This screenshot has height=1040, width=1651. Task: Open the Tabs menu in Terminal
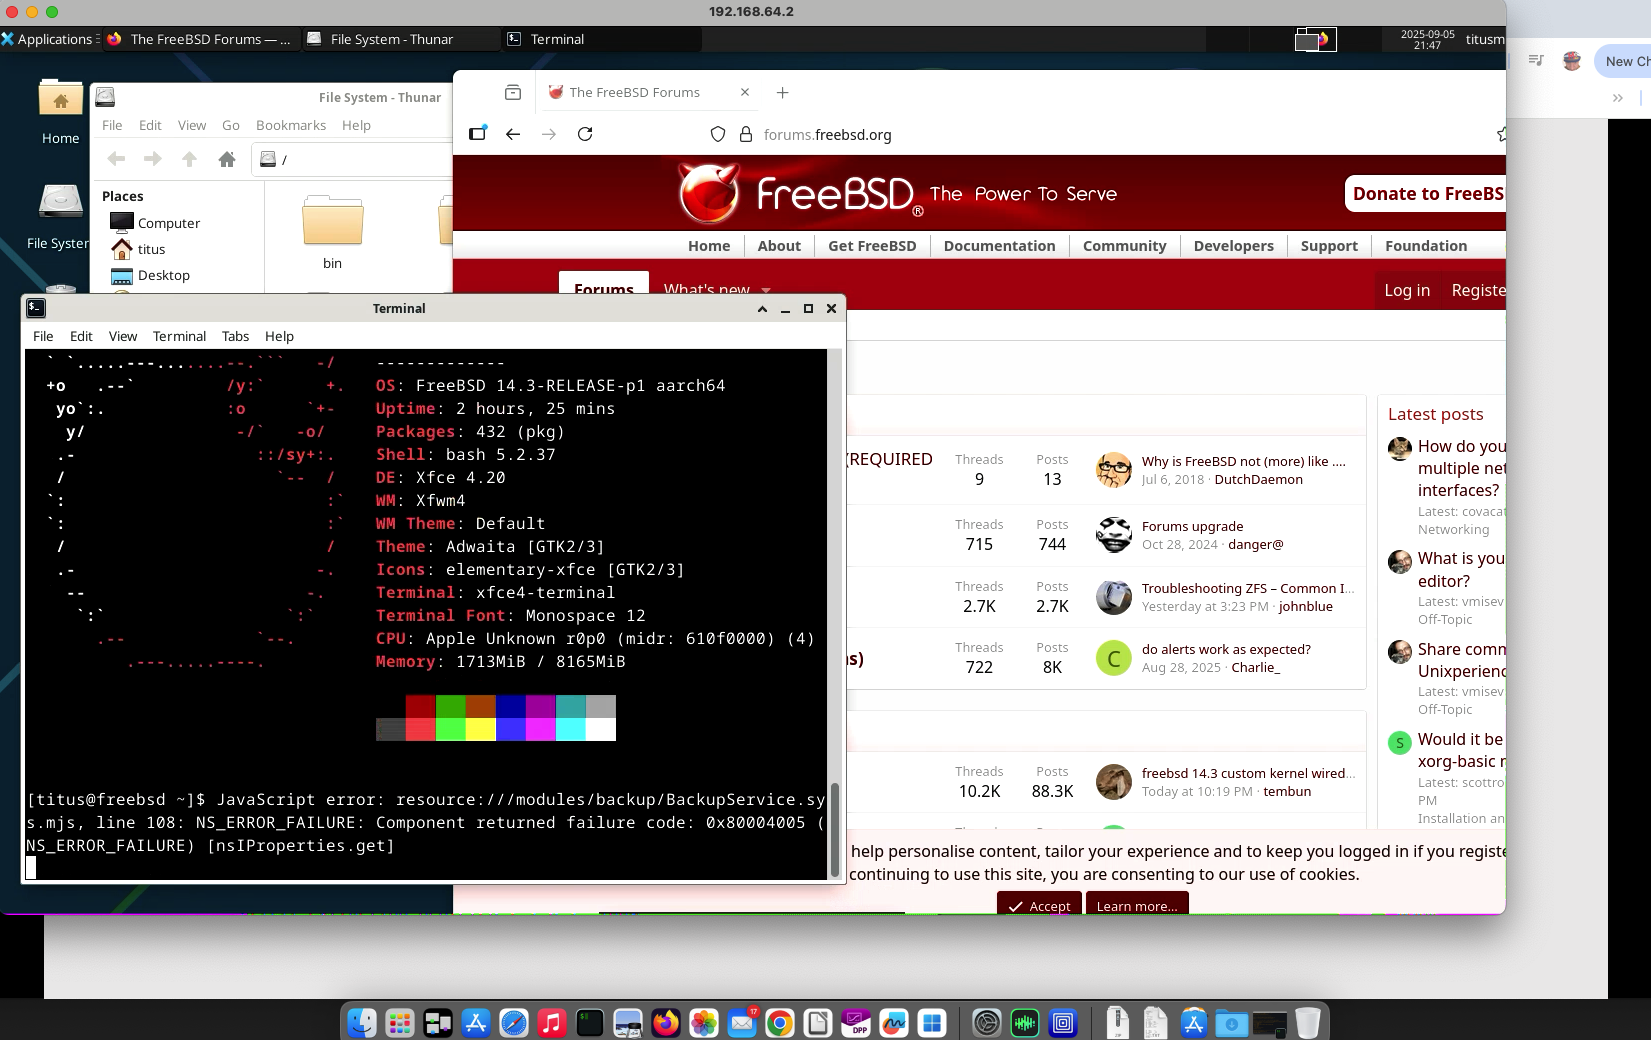click(x=235, y=336)
